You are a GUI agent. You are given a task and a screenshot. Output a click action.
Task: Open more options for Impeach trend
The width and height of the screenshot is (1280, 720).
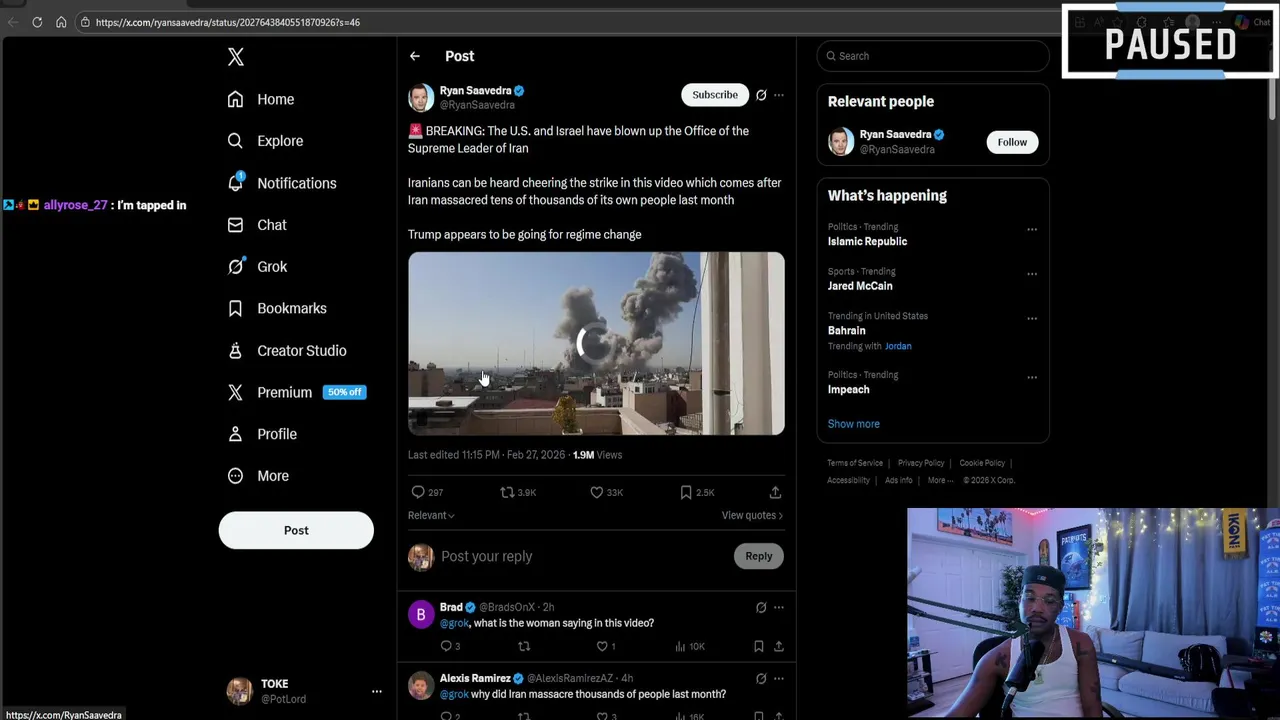point(1032,378)
